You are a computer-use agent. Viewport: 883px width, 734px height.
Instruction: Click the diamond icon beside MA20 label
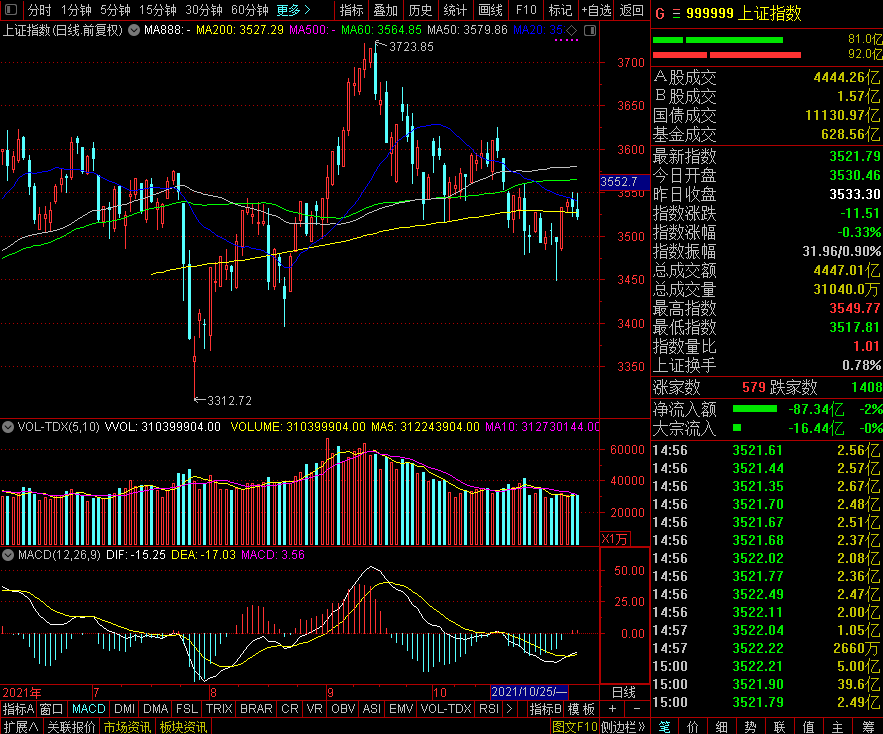click(x=570, y=30)
